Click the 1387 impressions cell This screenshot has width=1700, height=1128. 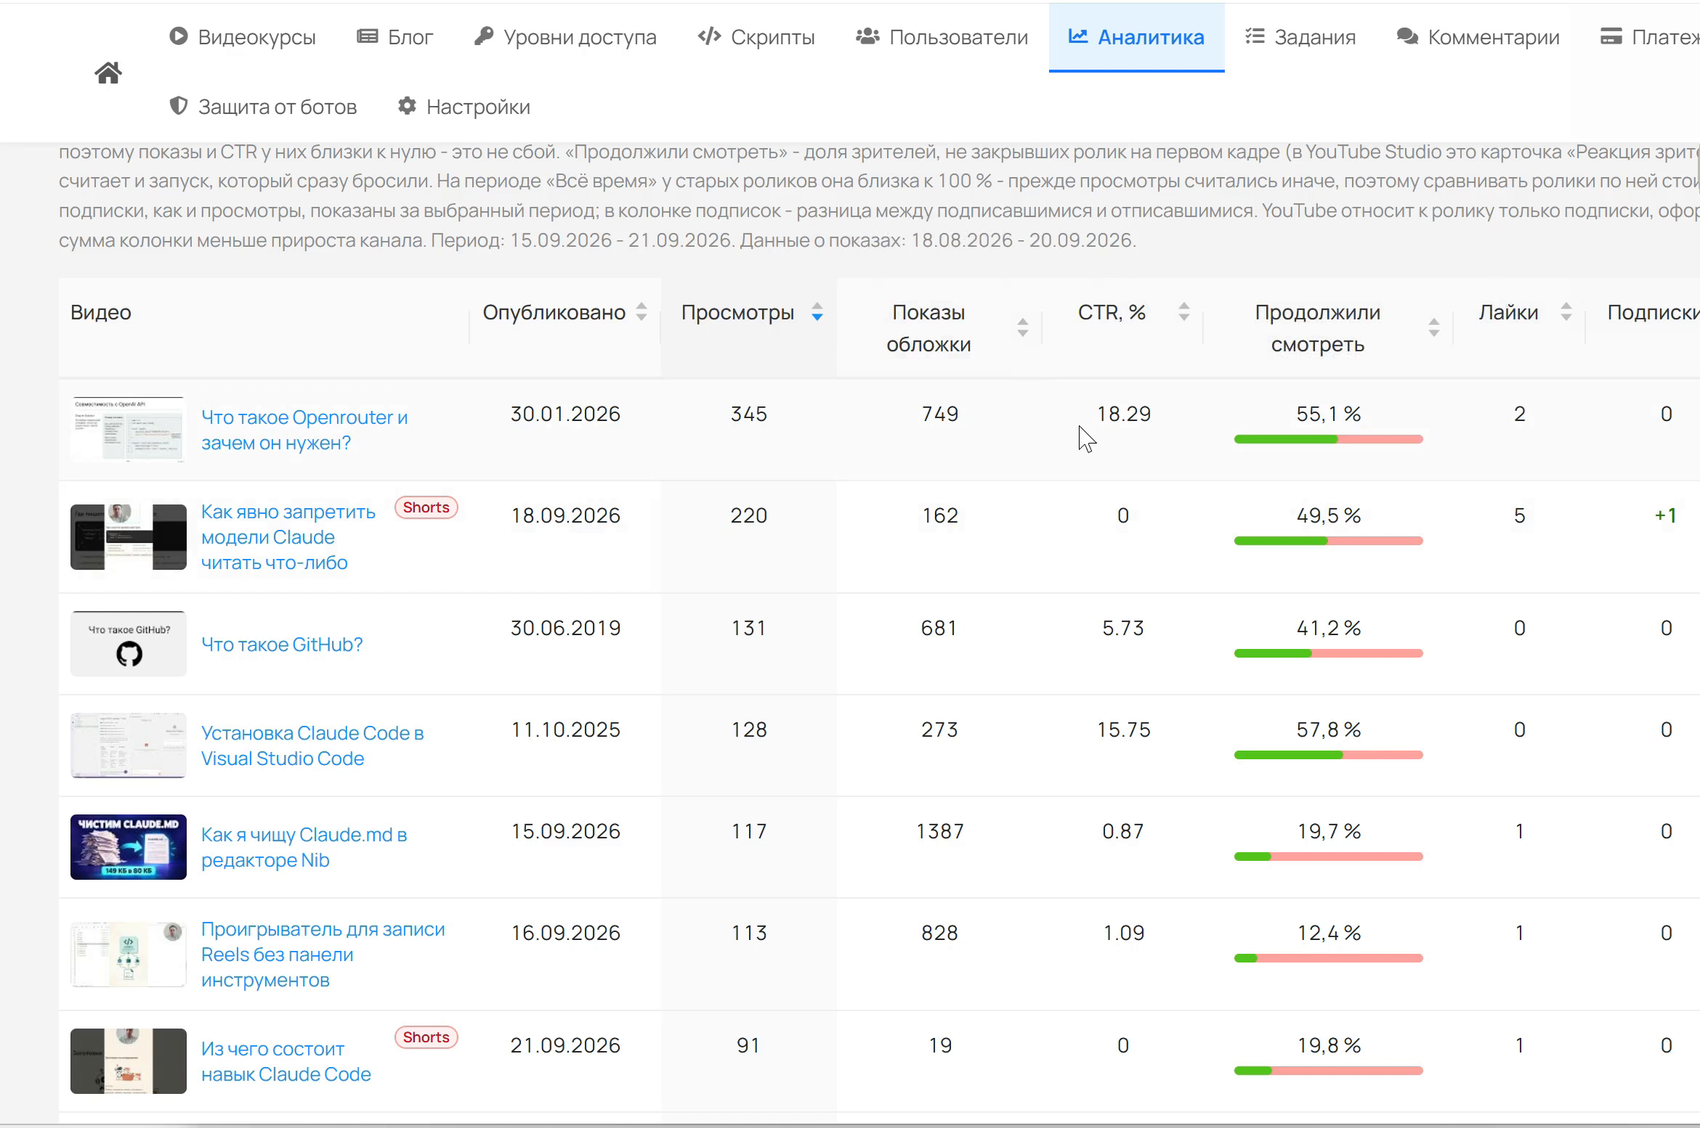[x=939, y=831]
